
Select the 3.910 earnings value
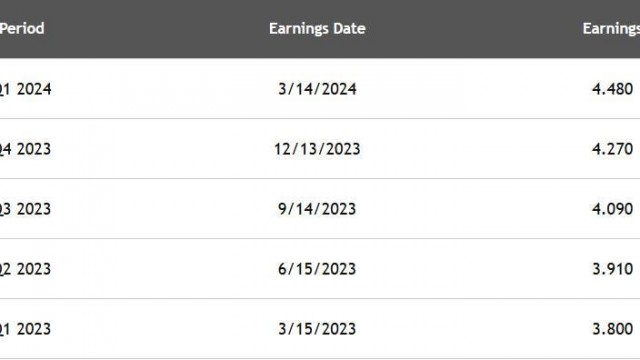click(612, 269)
